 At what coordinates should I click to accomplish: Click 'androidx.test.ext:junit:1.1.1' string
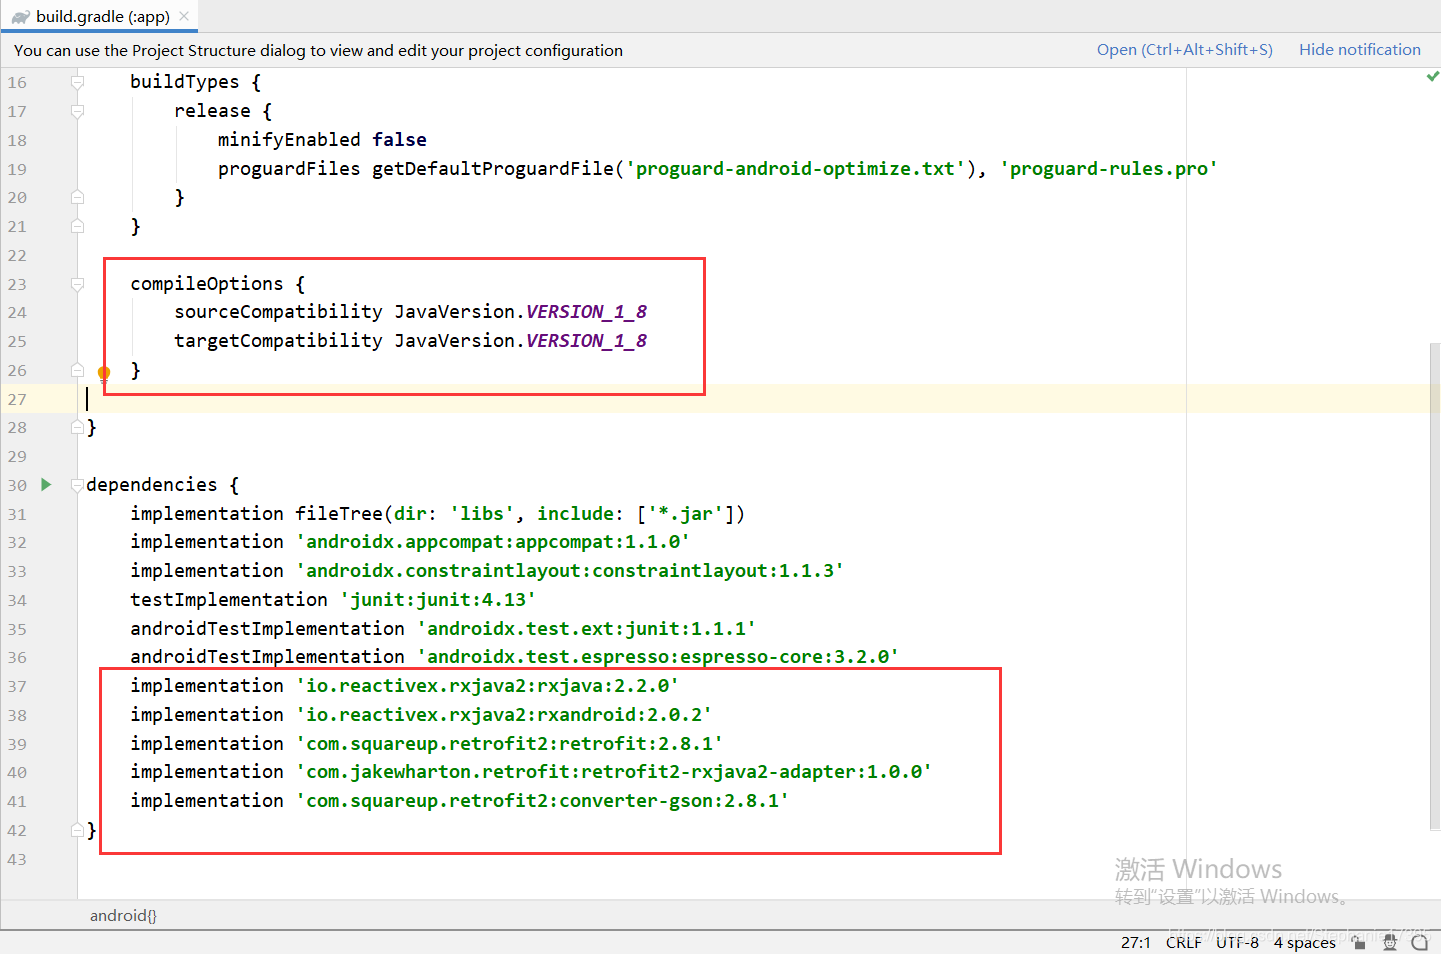[x=586, y=629]
